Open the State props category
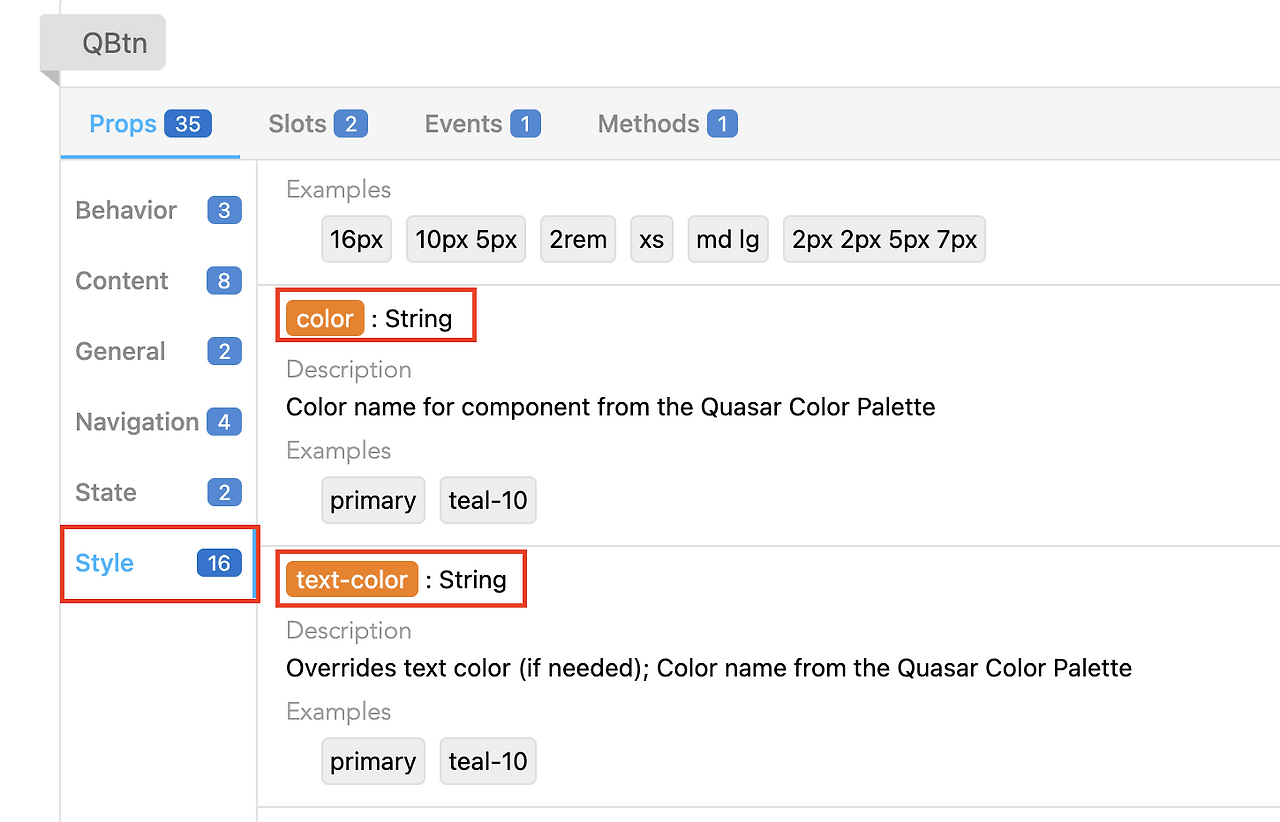 pos(158,492)
